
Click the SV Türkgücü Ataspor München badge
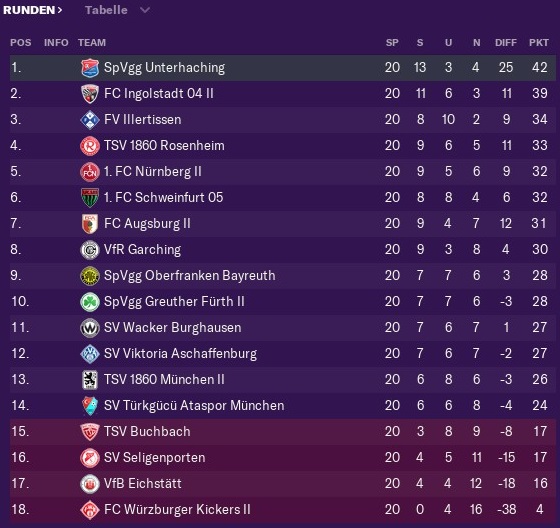click(90, 406)
